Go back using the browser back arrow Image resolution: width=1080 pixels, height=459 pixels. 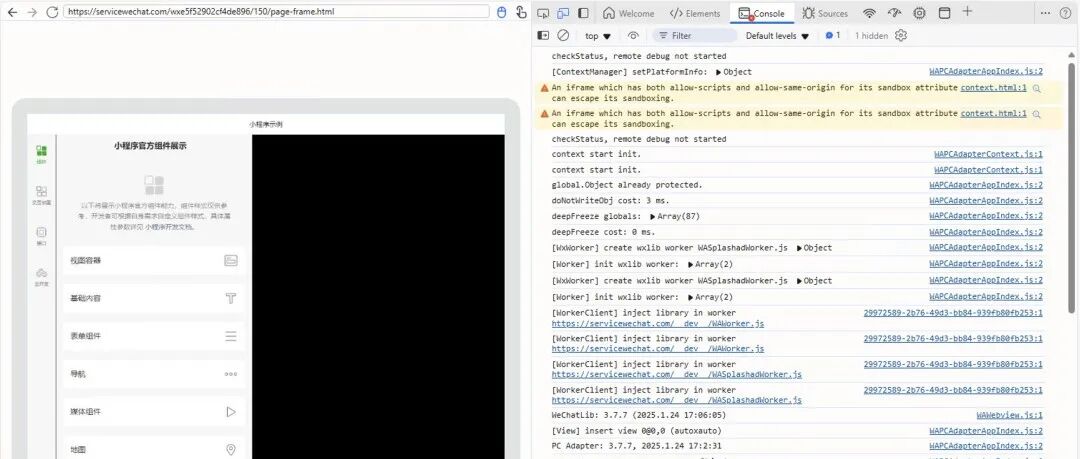[12, 12]
